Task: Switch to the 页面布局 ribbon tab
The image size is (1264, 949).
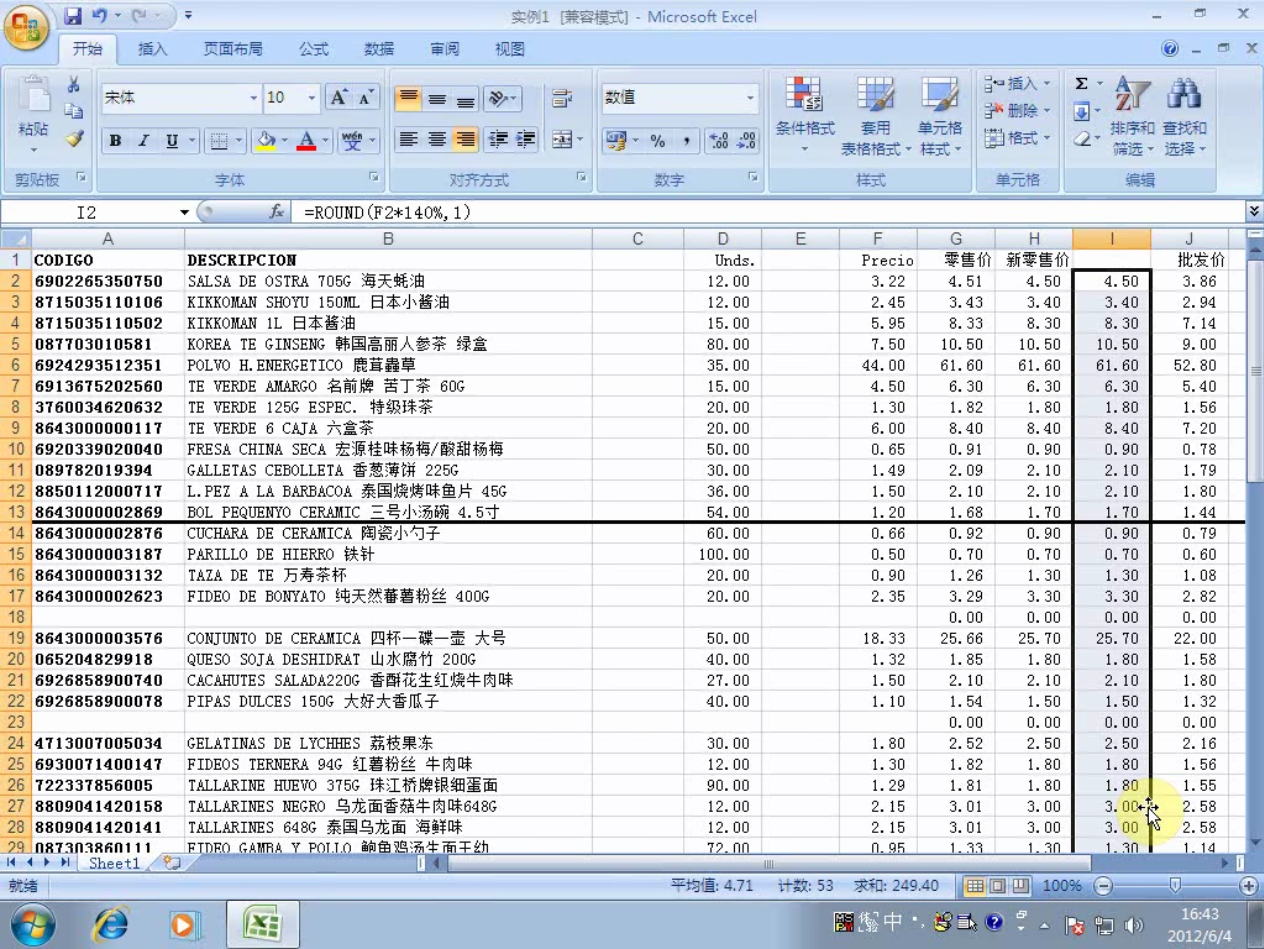Action: pyautogui.click(x=233, y=49)
